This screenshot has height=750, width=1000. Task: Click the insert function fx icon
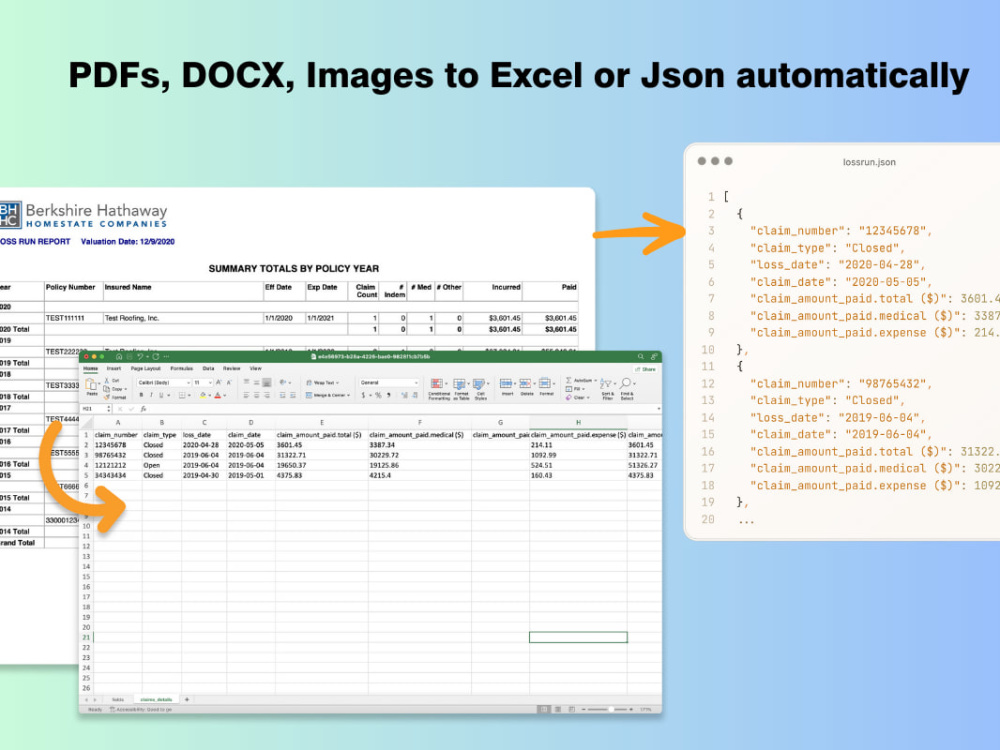(143, 409)
